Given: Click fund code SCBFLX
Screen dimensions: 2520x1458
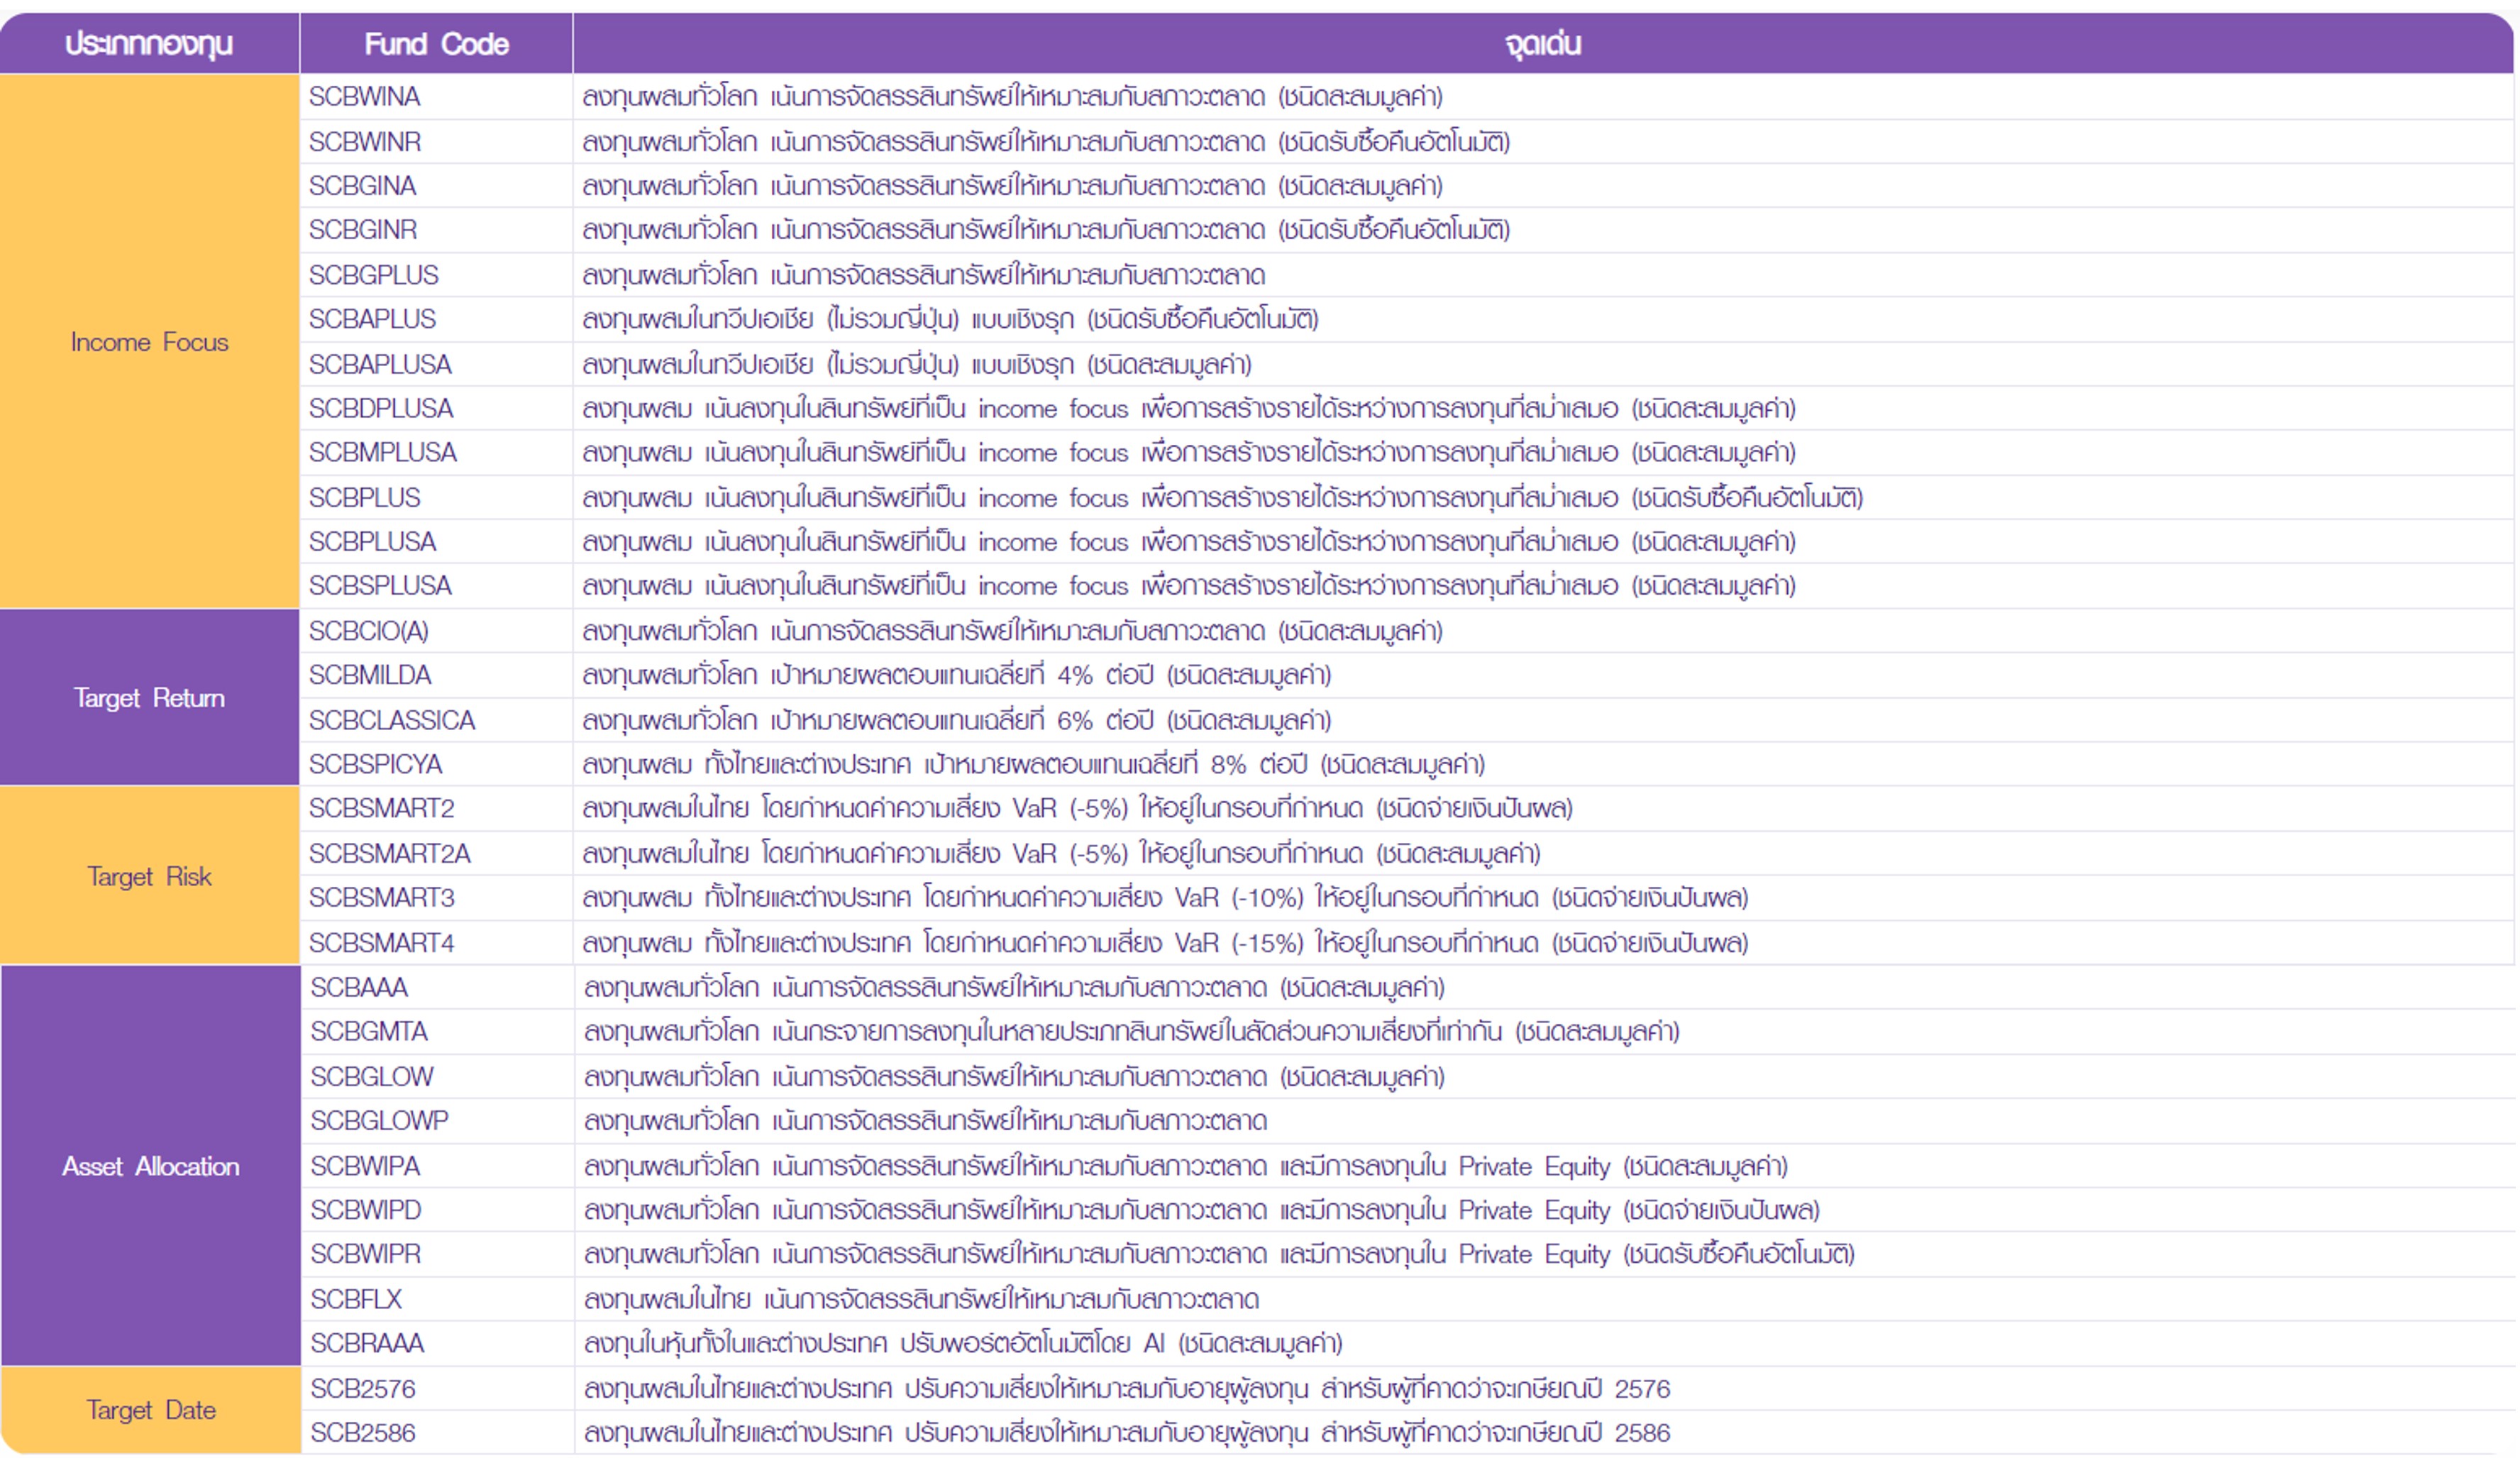Looking at the screenshot, I should click(356, 1299).
